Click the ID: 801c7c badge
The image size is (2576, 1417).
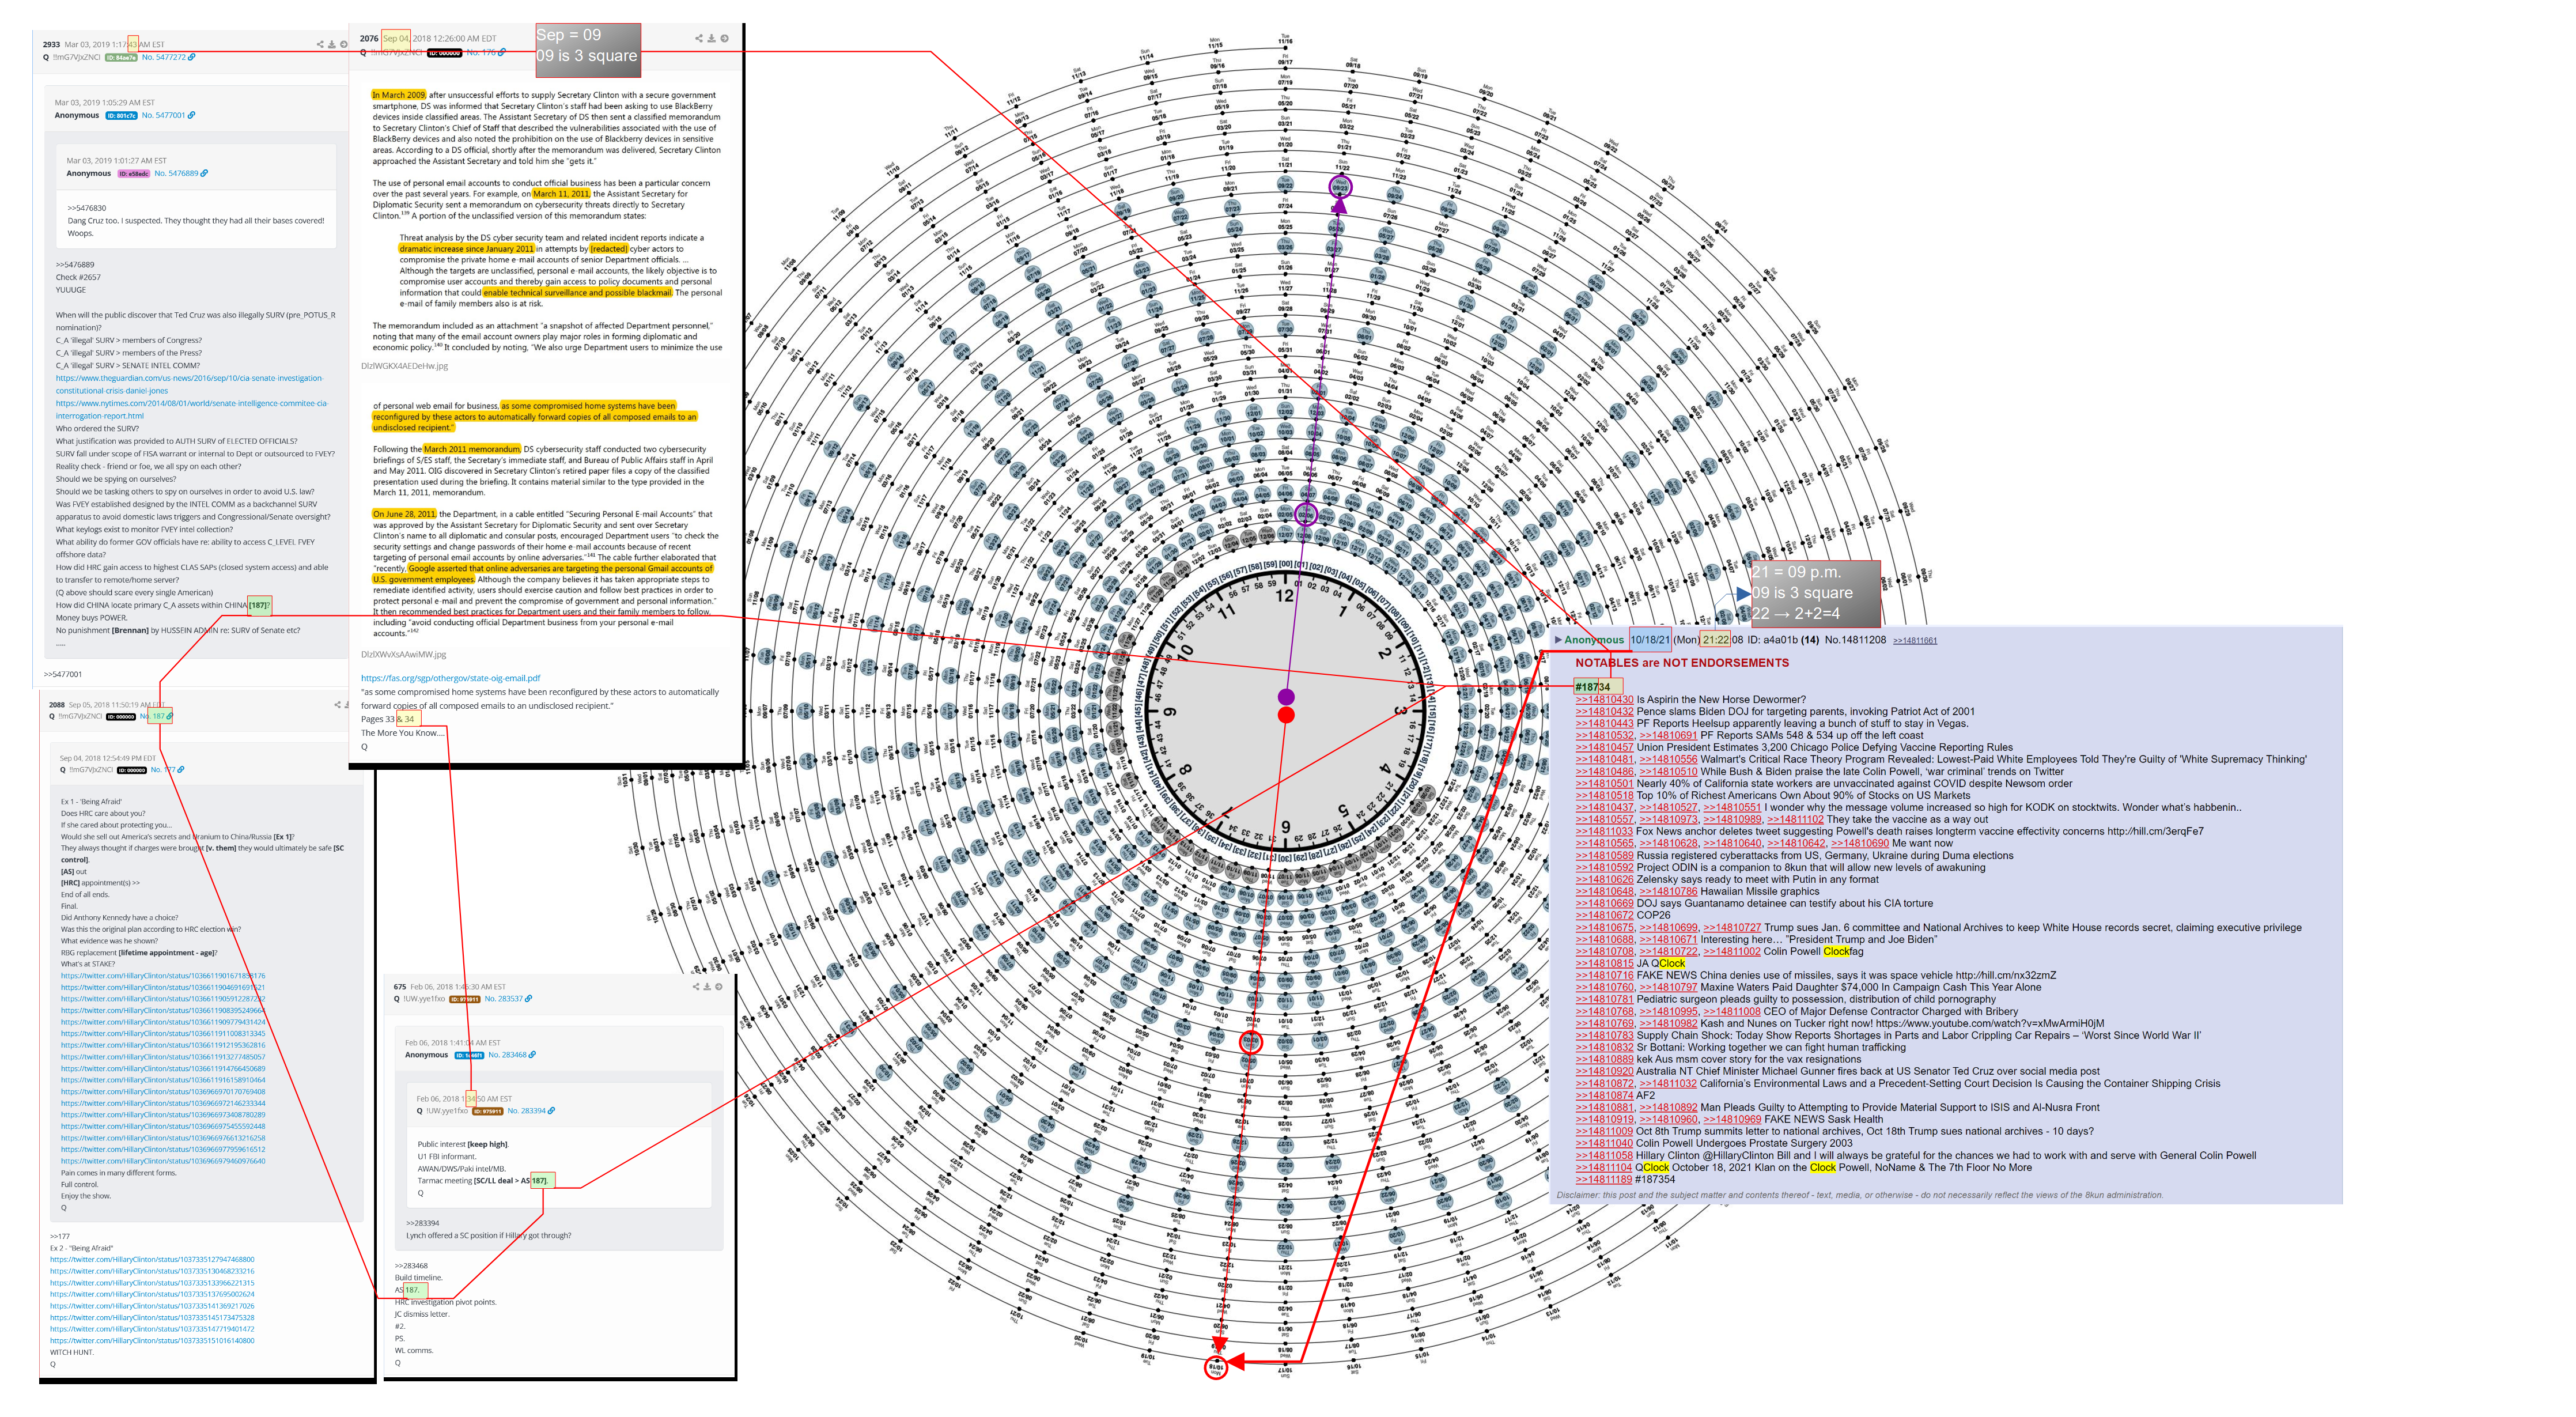[x=121, y=115]
